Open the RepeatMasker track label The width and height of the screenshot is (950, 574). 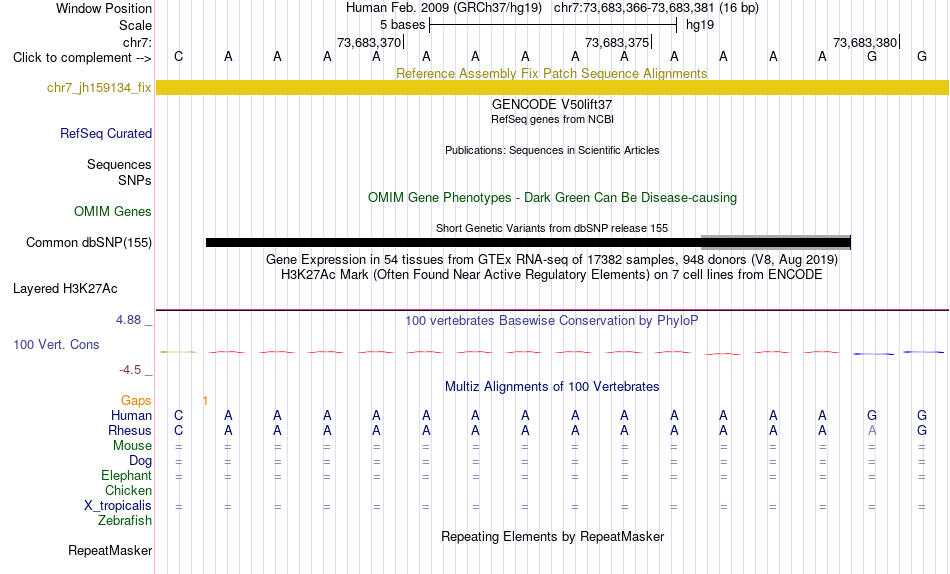pyautogui.click(x=110, y=550)
